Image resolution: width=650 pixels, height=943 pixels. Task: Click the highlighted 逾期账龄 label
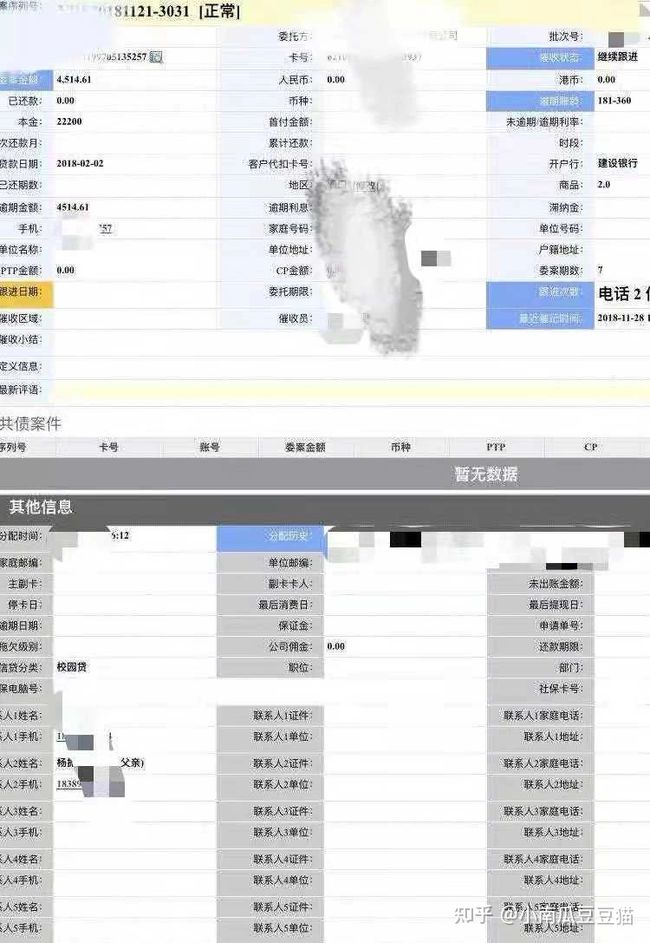click(540, 101)
